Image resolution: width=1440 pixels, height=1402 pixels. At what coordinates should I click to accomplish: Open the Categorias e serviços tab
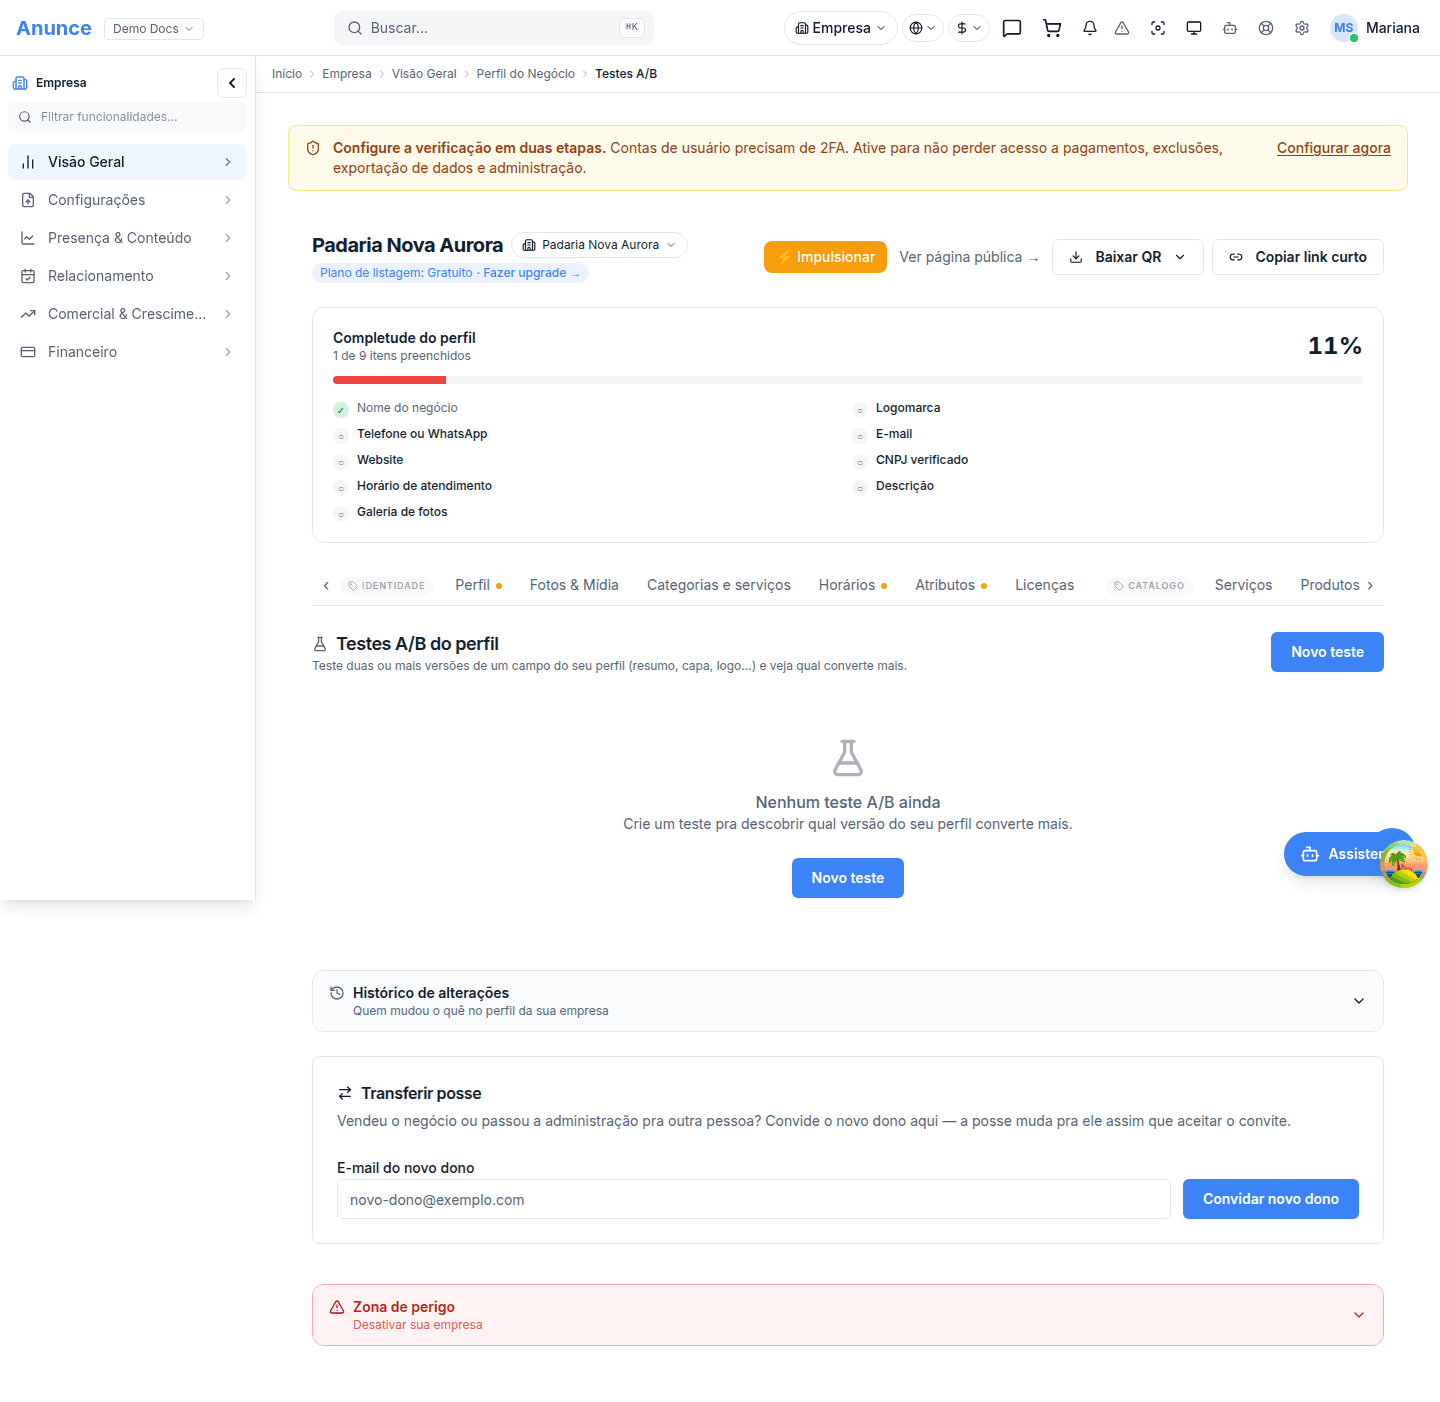pyautogui.click(x=719, y=585)
